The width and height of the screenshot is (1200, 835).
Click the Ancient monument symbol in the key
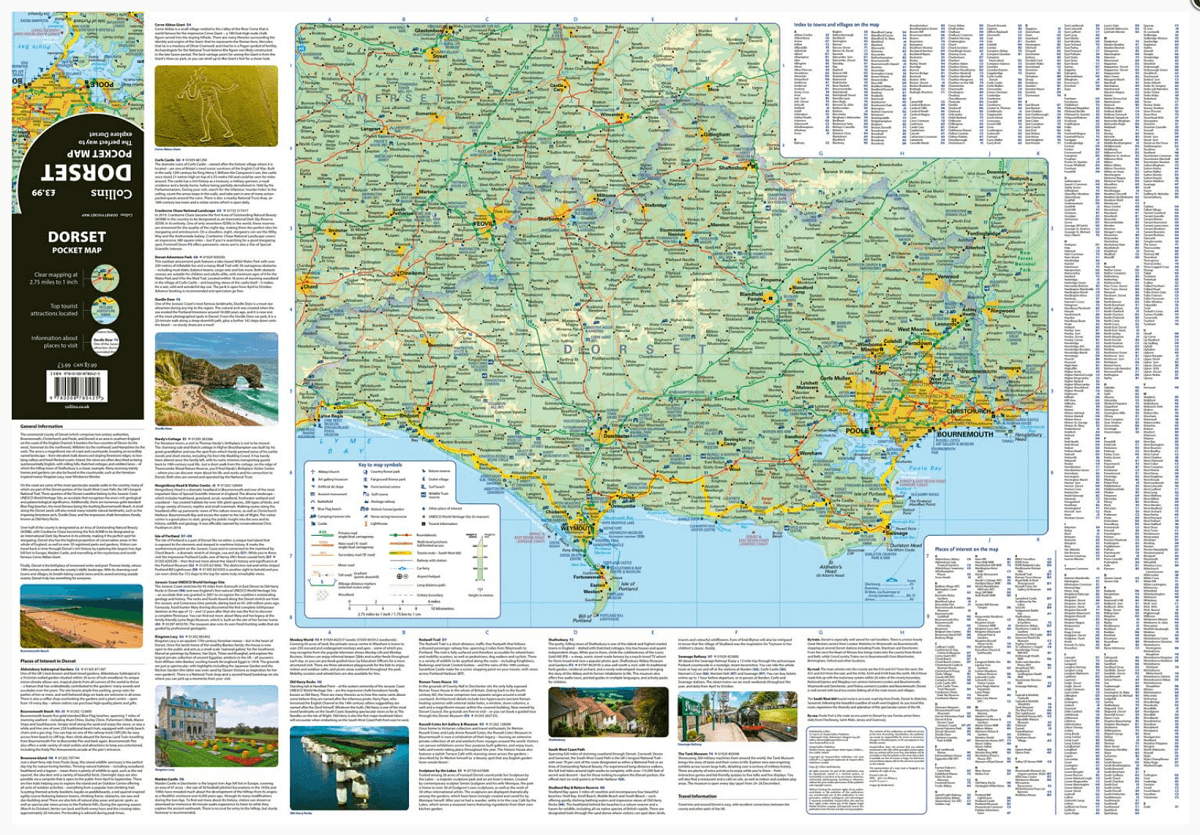coord(313,494)
